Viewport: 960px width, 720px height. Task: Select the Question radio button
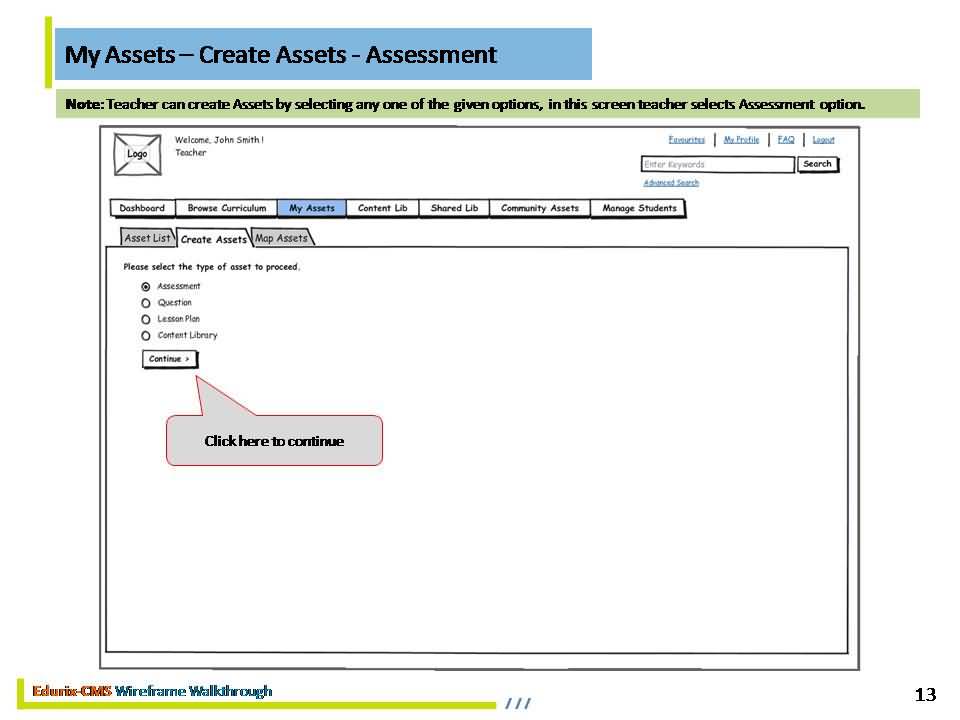point(146,303)
